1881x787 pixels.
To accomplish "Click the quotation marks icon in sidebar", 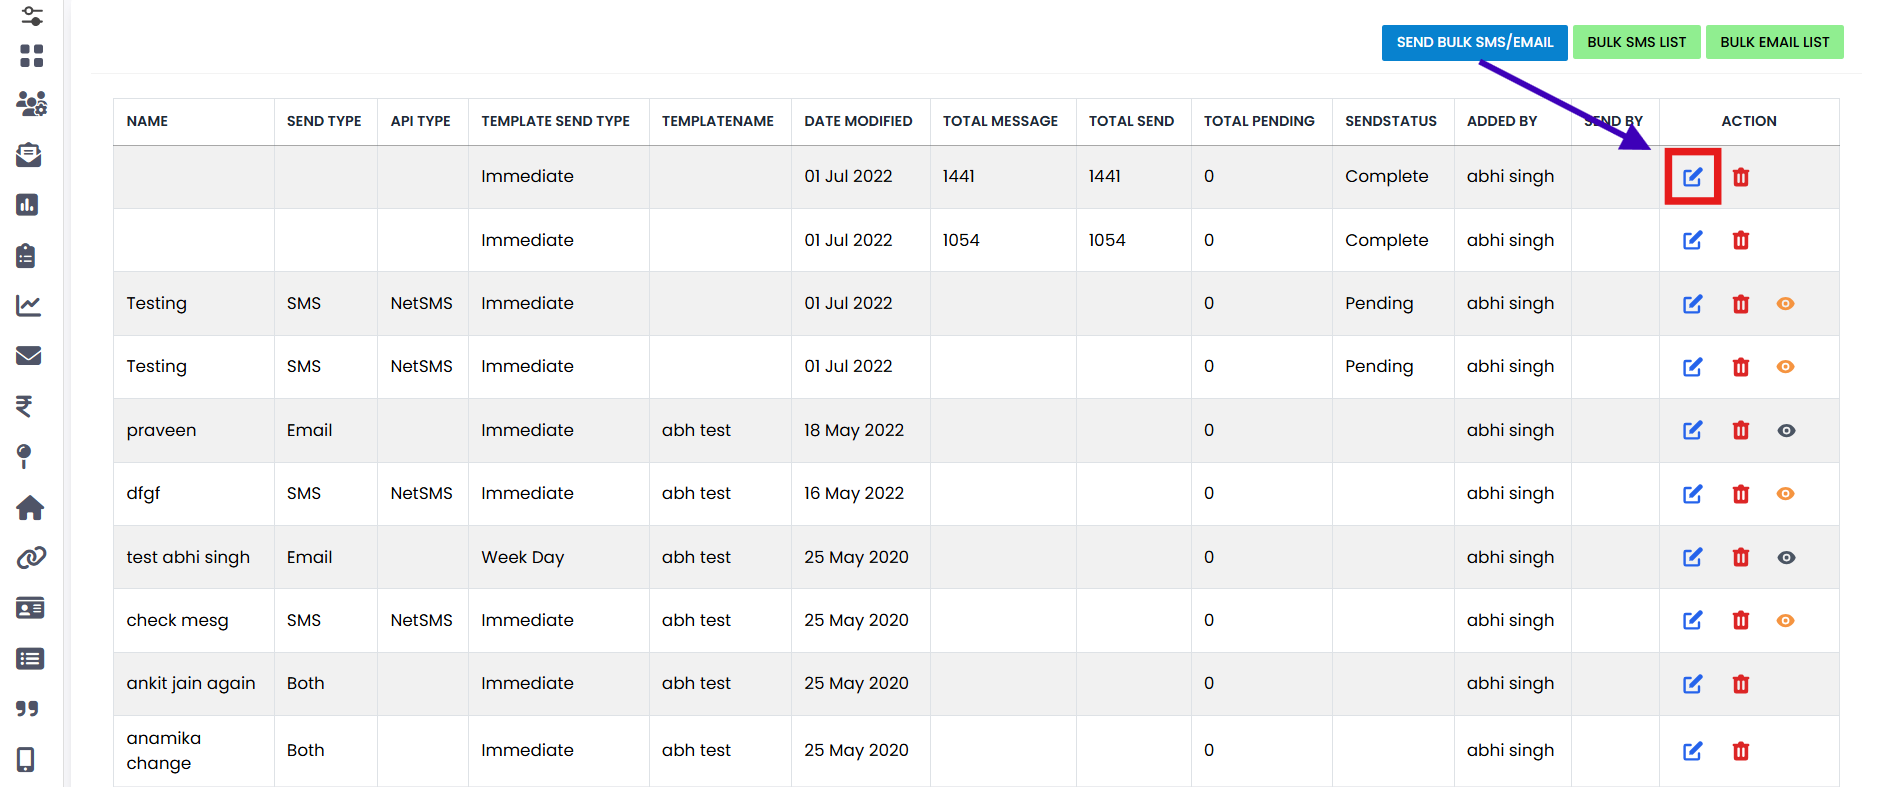I will [x=27, y=709].
